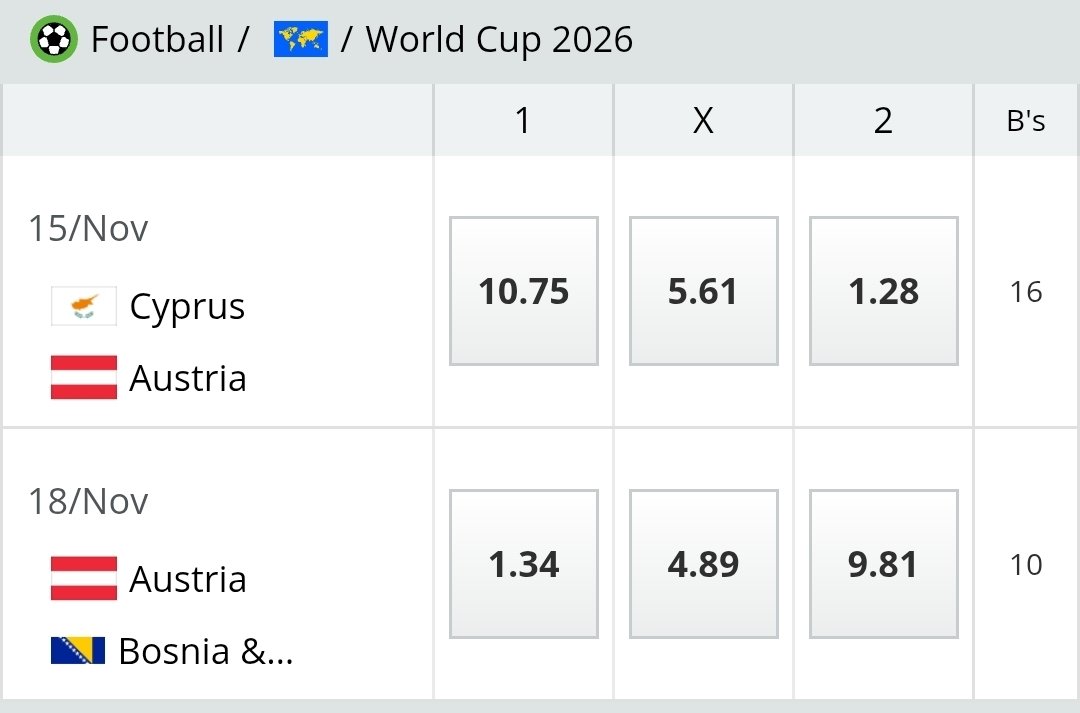Click the world map flag icon
Viewport: 1080px width, 713px height.
(x=300, y=40)
